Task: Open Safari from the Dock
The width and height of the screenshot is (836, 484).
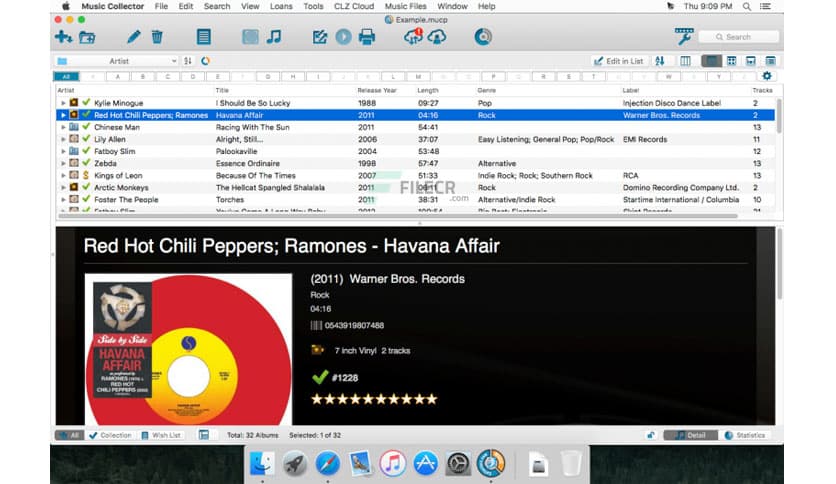Action: click(x=327, y=463)
